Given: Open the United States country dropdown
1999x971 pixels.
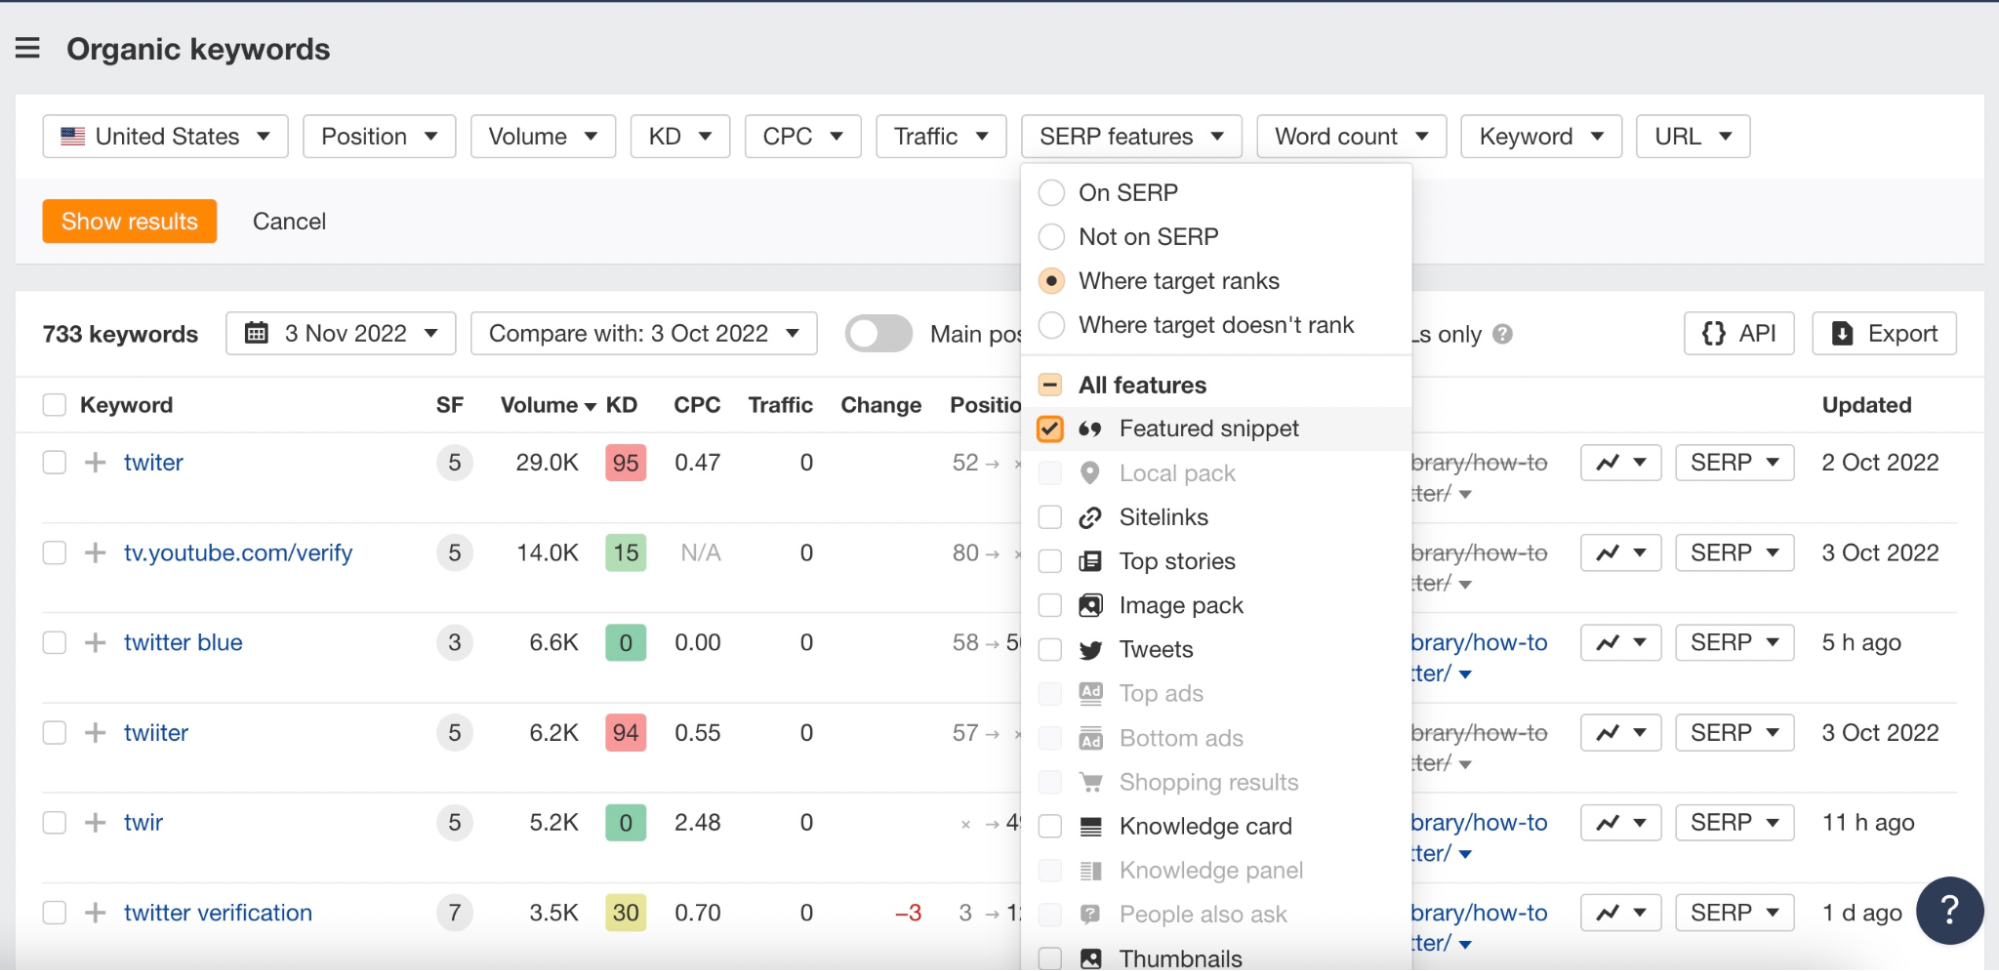Looking at the screenshot, I should (165, 136).
